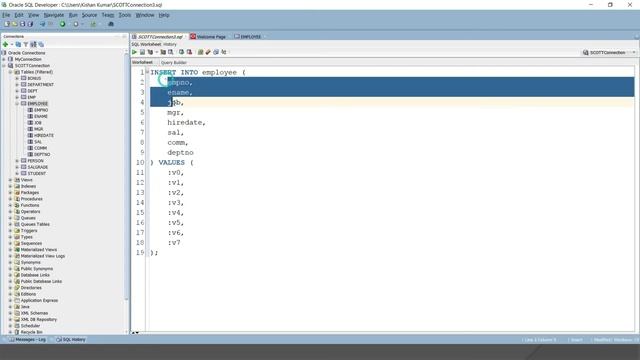Click the Refresh icon in Connections panel
This screenshot has height=360, width=640.
[x=18, y=44]
